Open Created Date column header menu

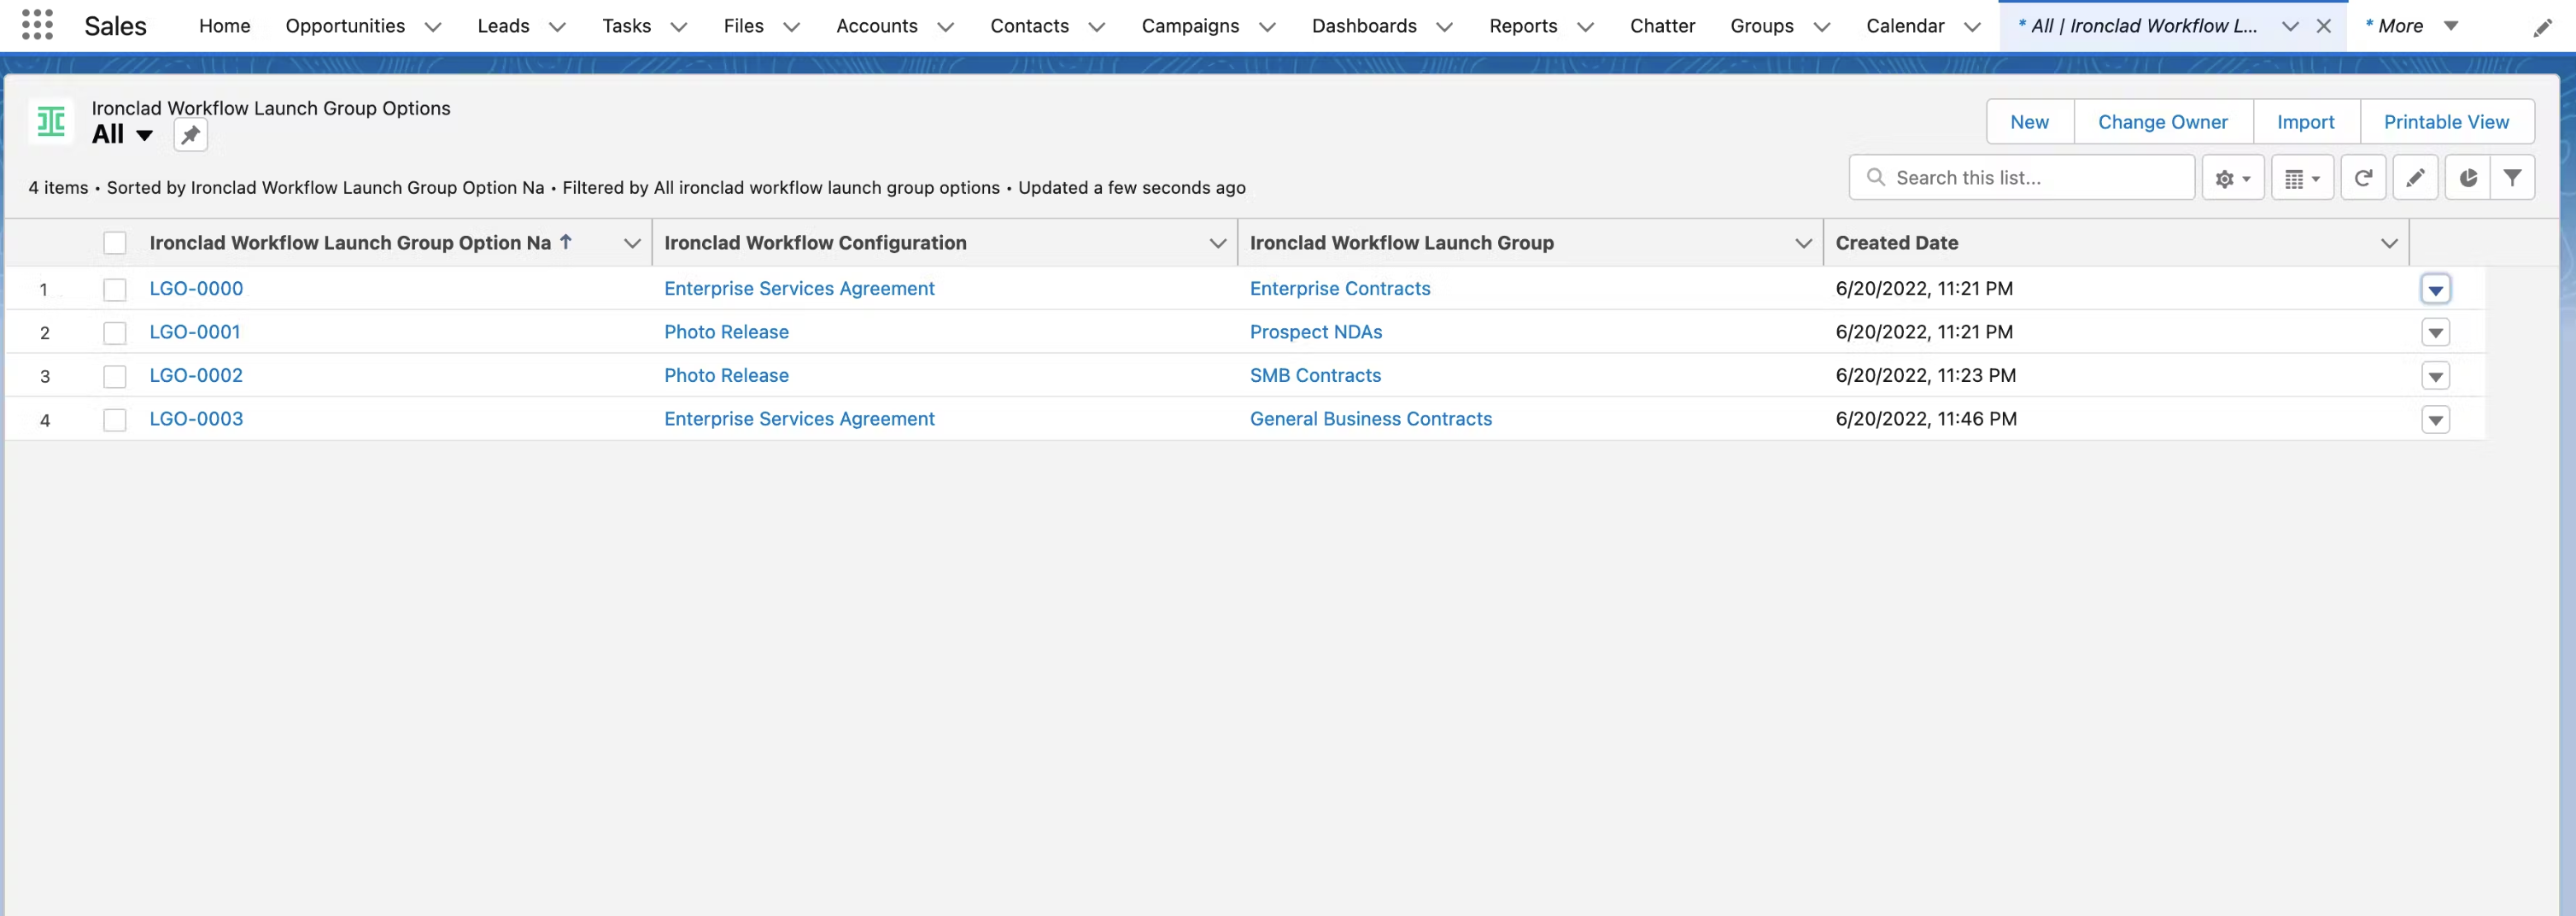[x=2389, y=243]
